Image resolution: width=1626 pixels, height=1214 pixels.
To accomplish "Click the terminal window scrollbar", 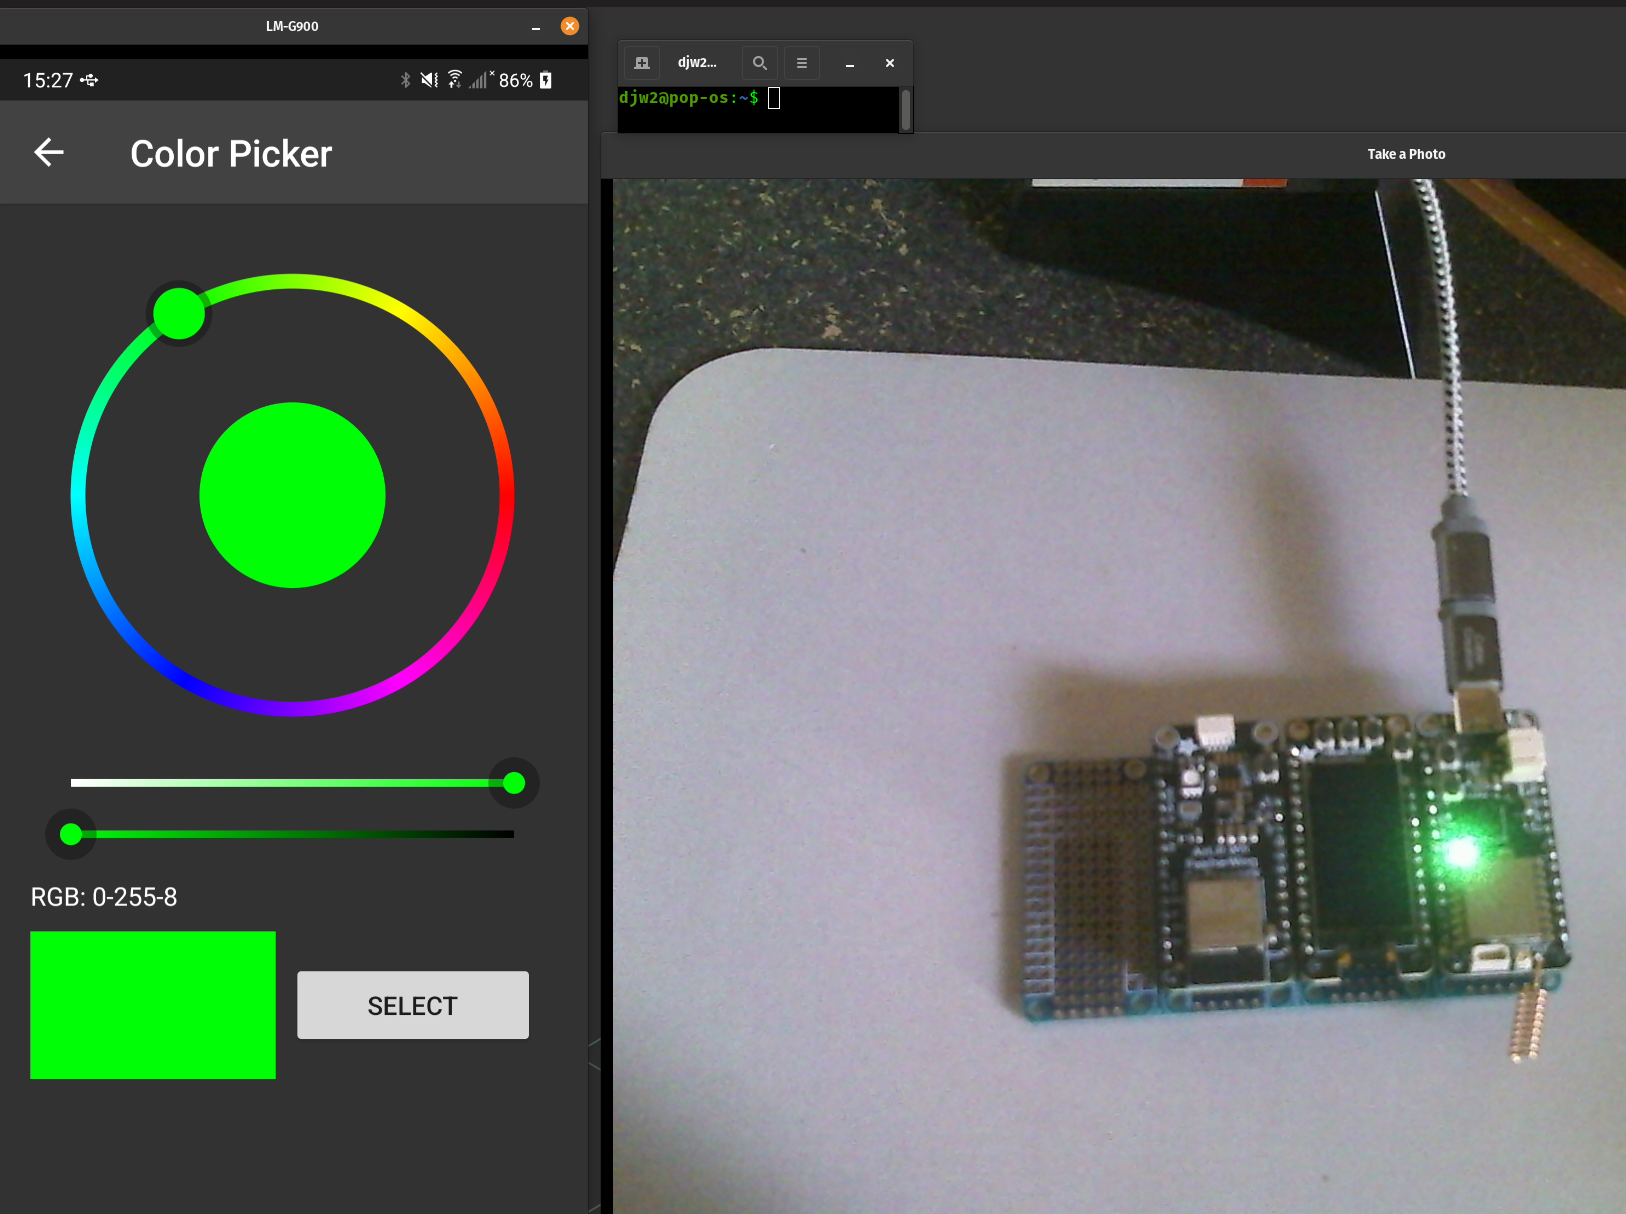I will (906, 109).
